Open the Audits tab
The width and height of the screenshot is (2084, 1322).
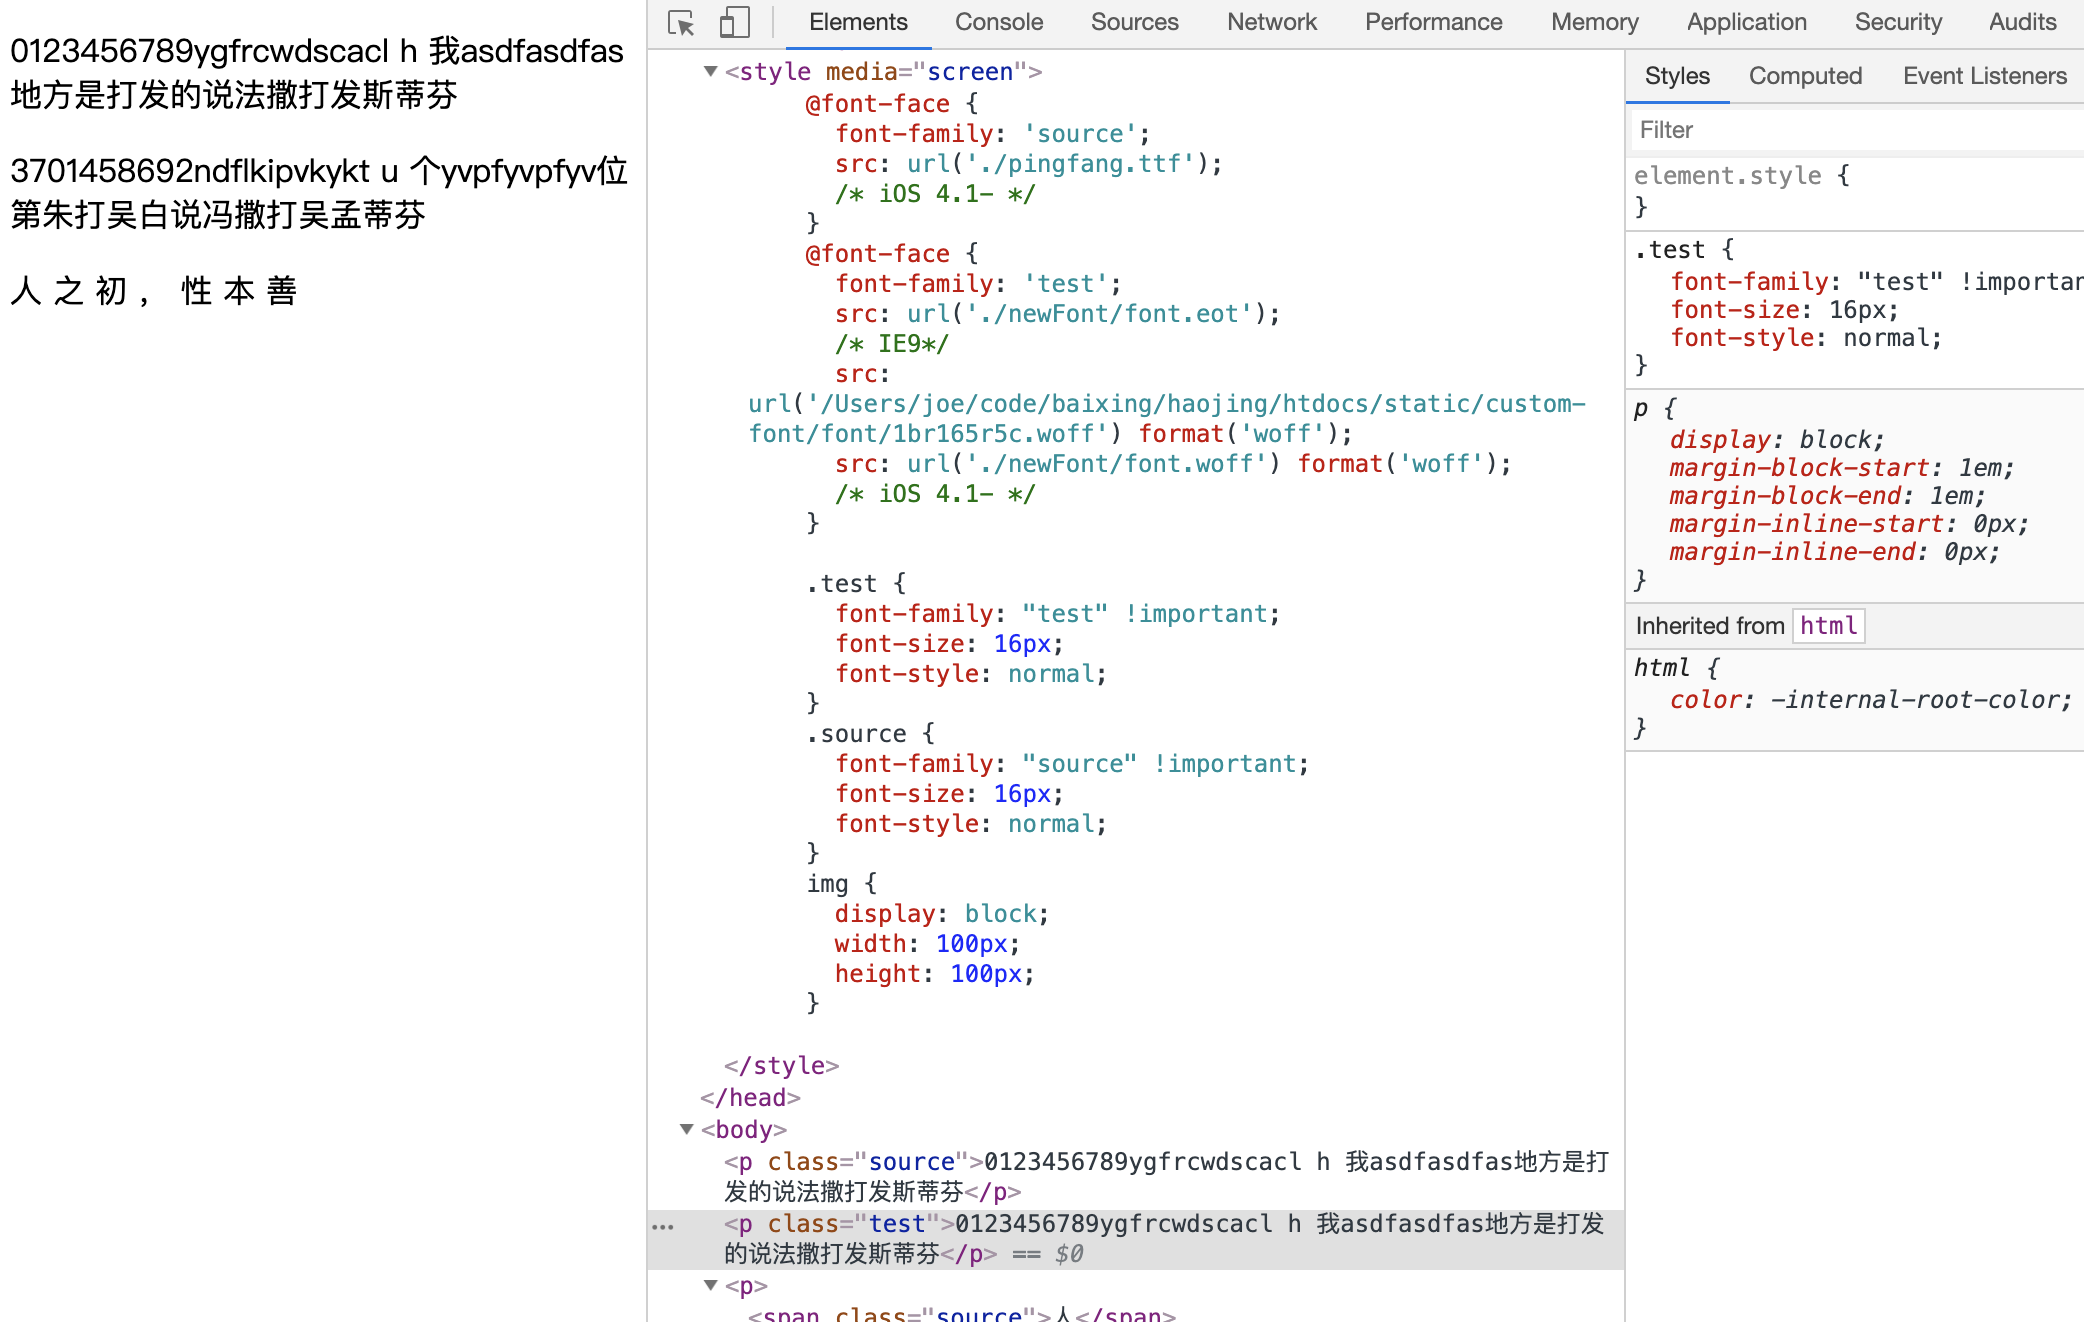[x=2022, y=22]
